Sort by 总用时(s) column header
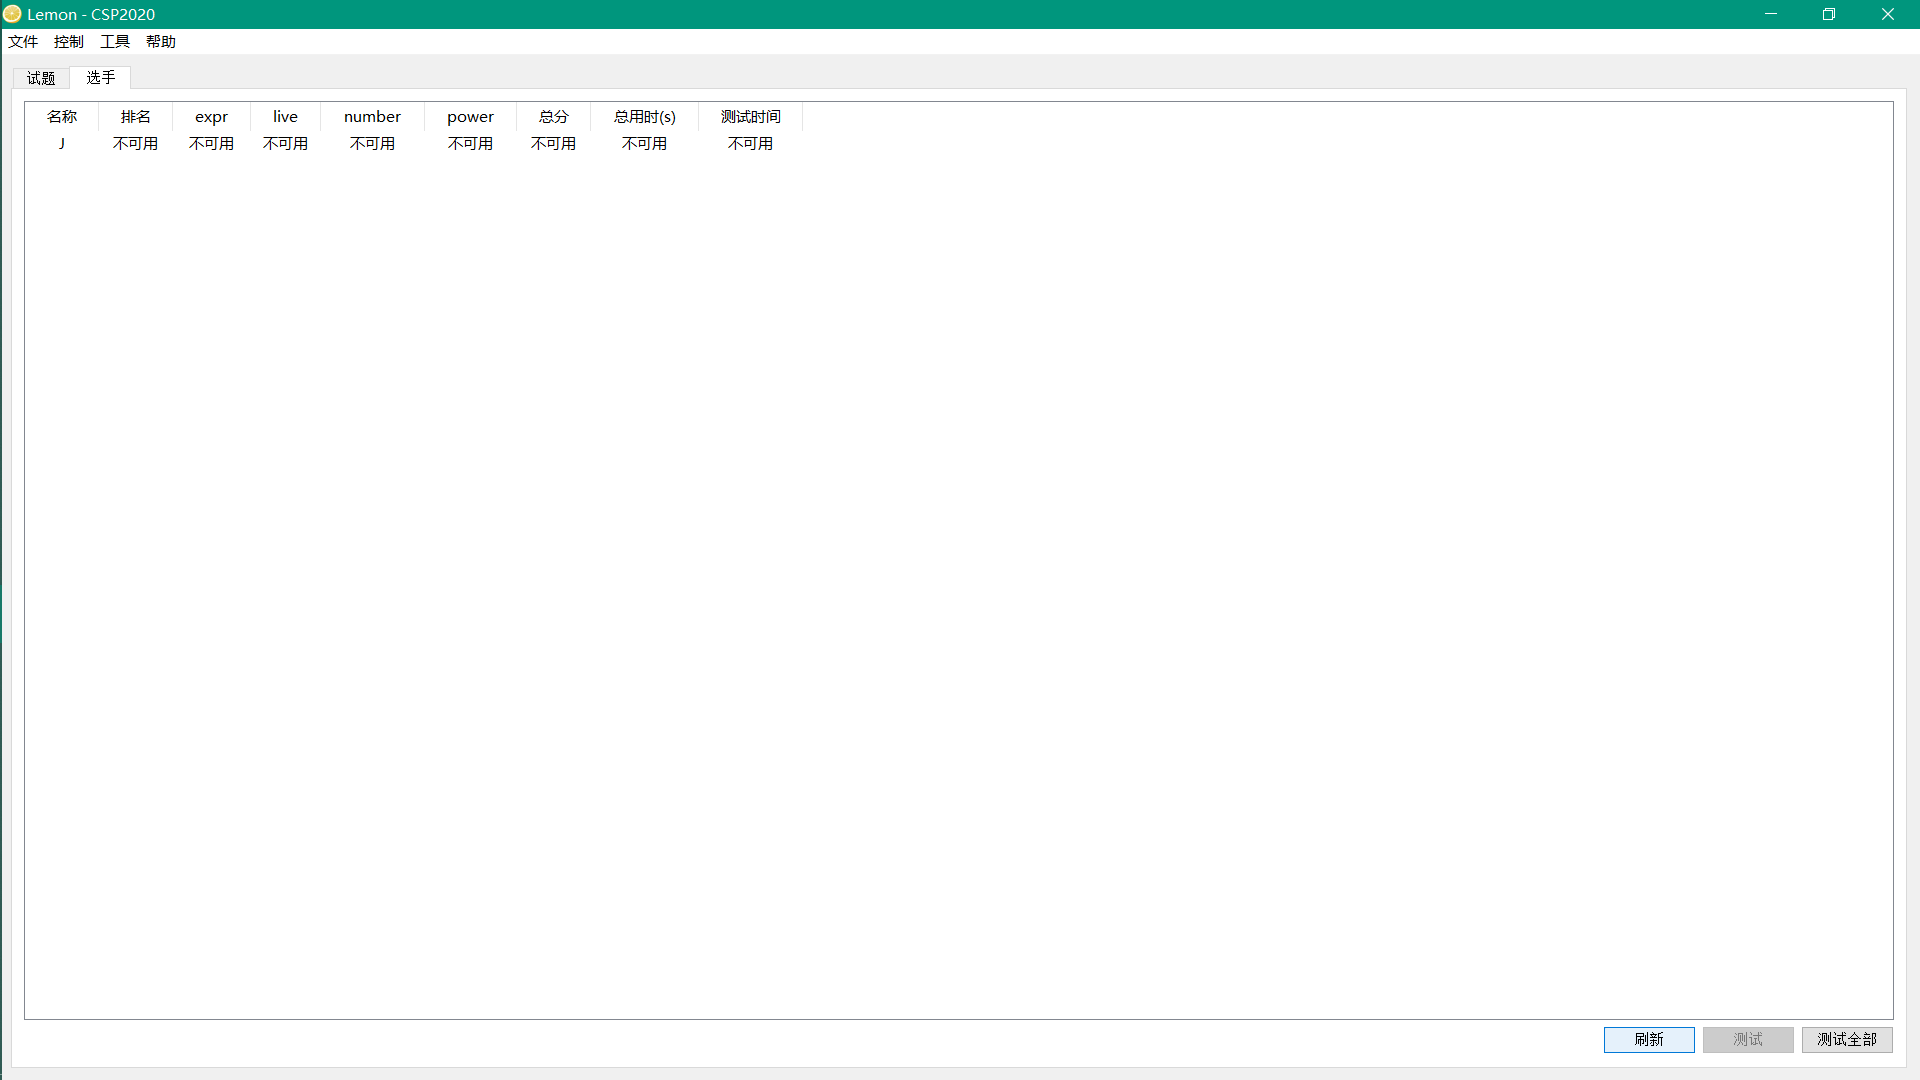The image size is (1920, 1080). pyautogui.click(x=644, y=117)
